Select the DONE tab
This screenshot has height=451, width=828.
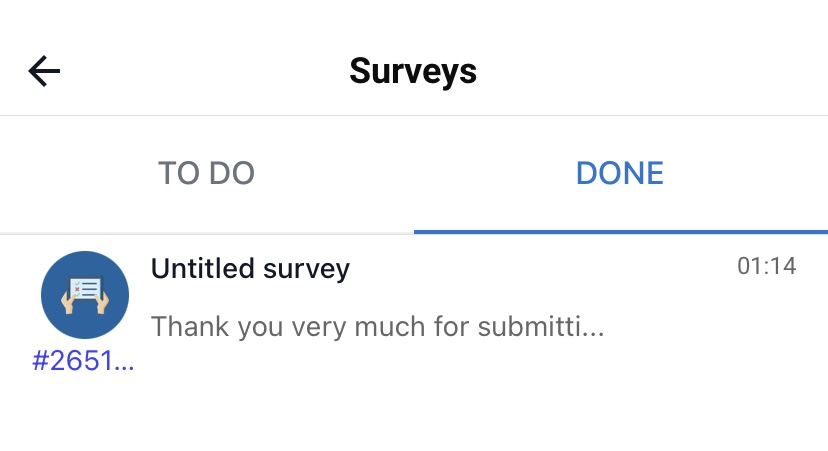[x=620, y=173]
